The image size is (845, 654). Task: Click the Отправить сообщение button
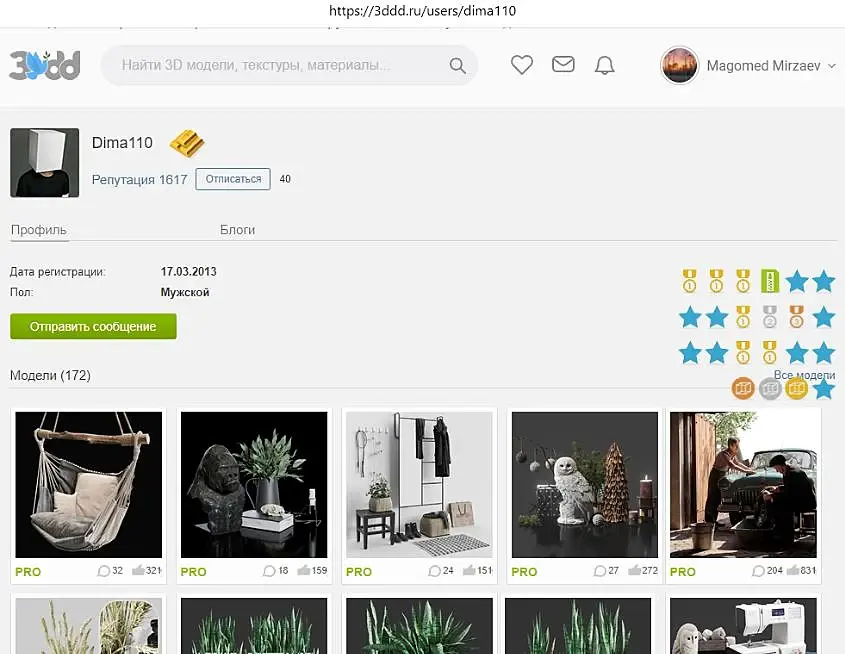pyautogui.click(x=93, y=326)
